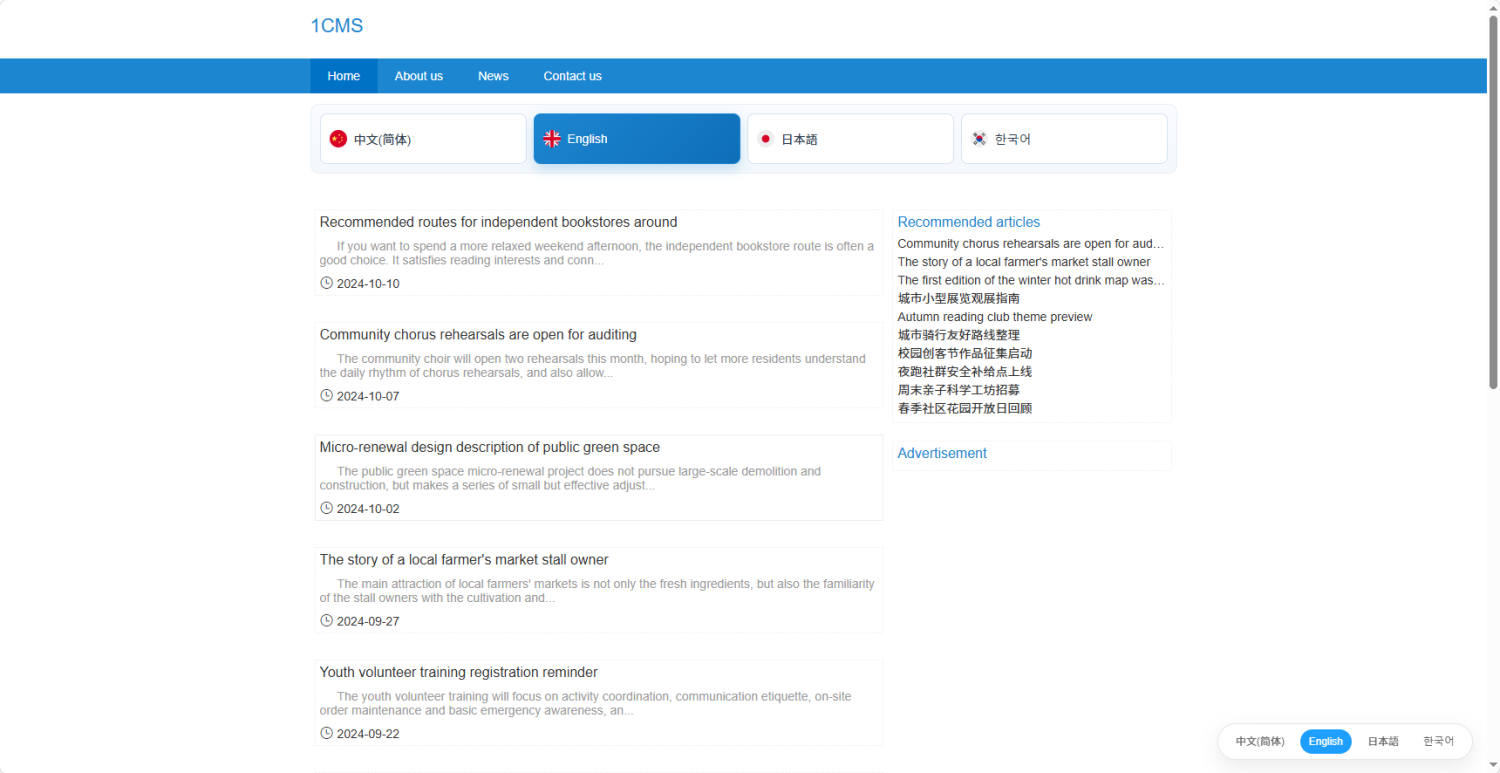Open article 'Micro-renewal design description of public green space'
1500x773 pixels.
pos(490,447)
